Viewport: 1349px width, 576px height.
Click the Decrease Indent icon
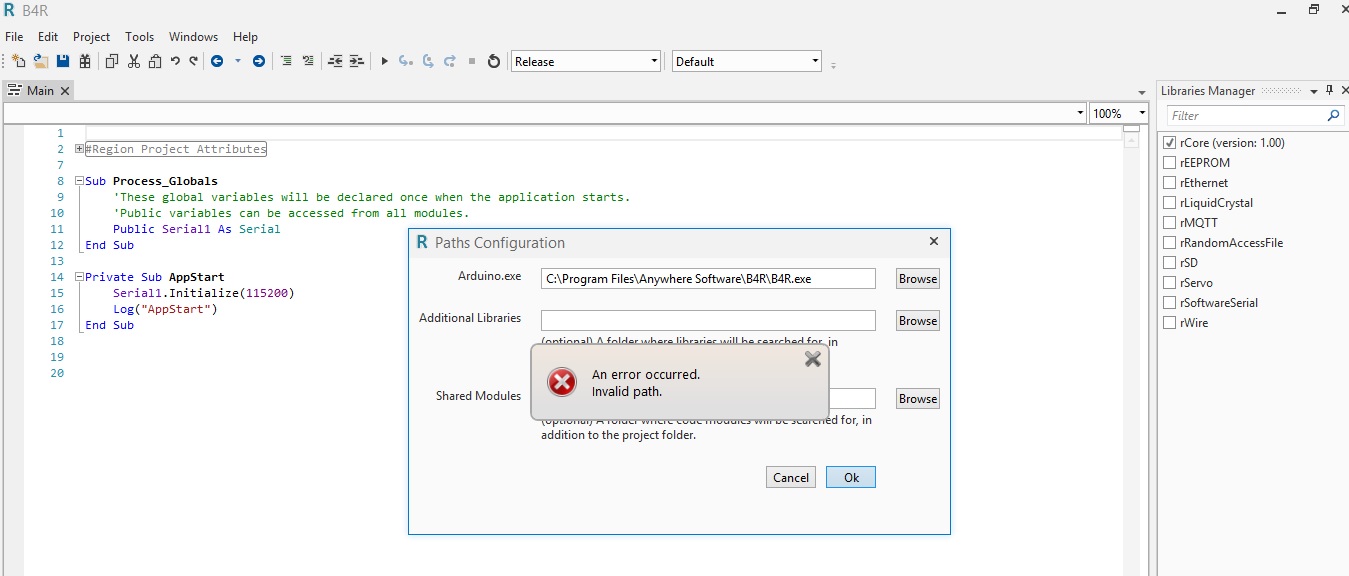335,61
